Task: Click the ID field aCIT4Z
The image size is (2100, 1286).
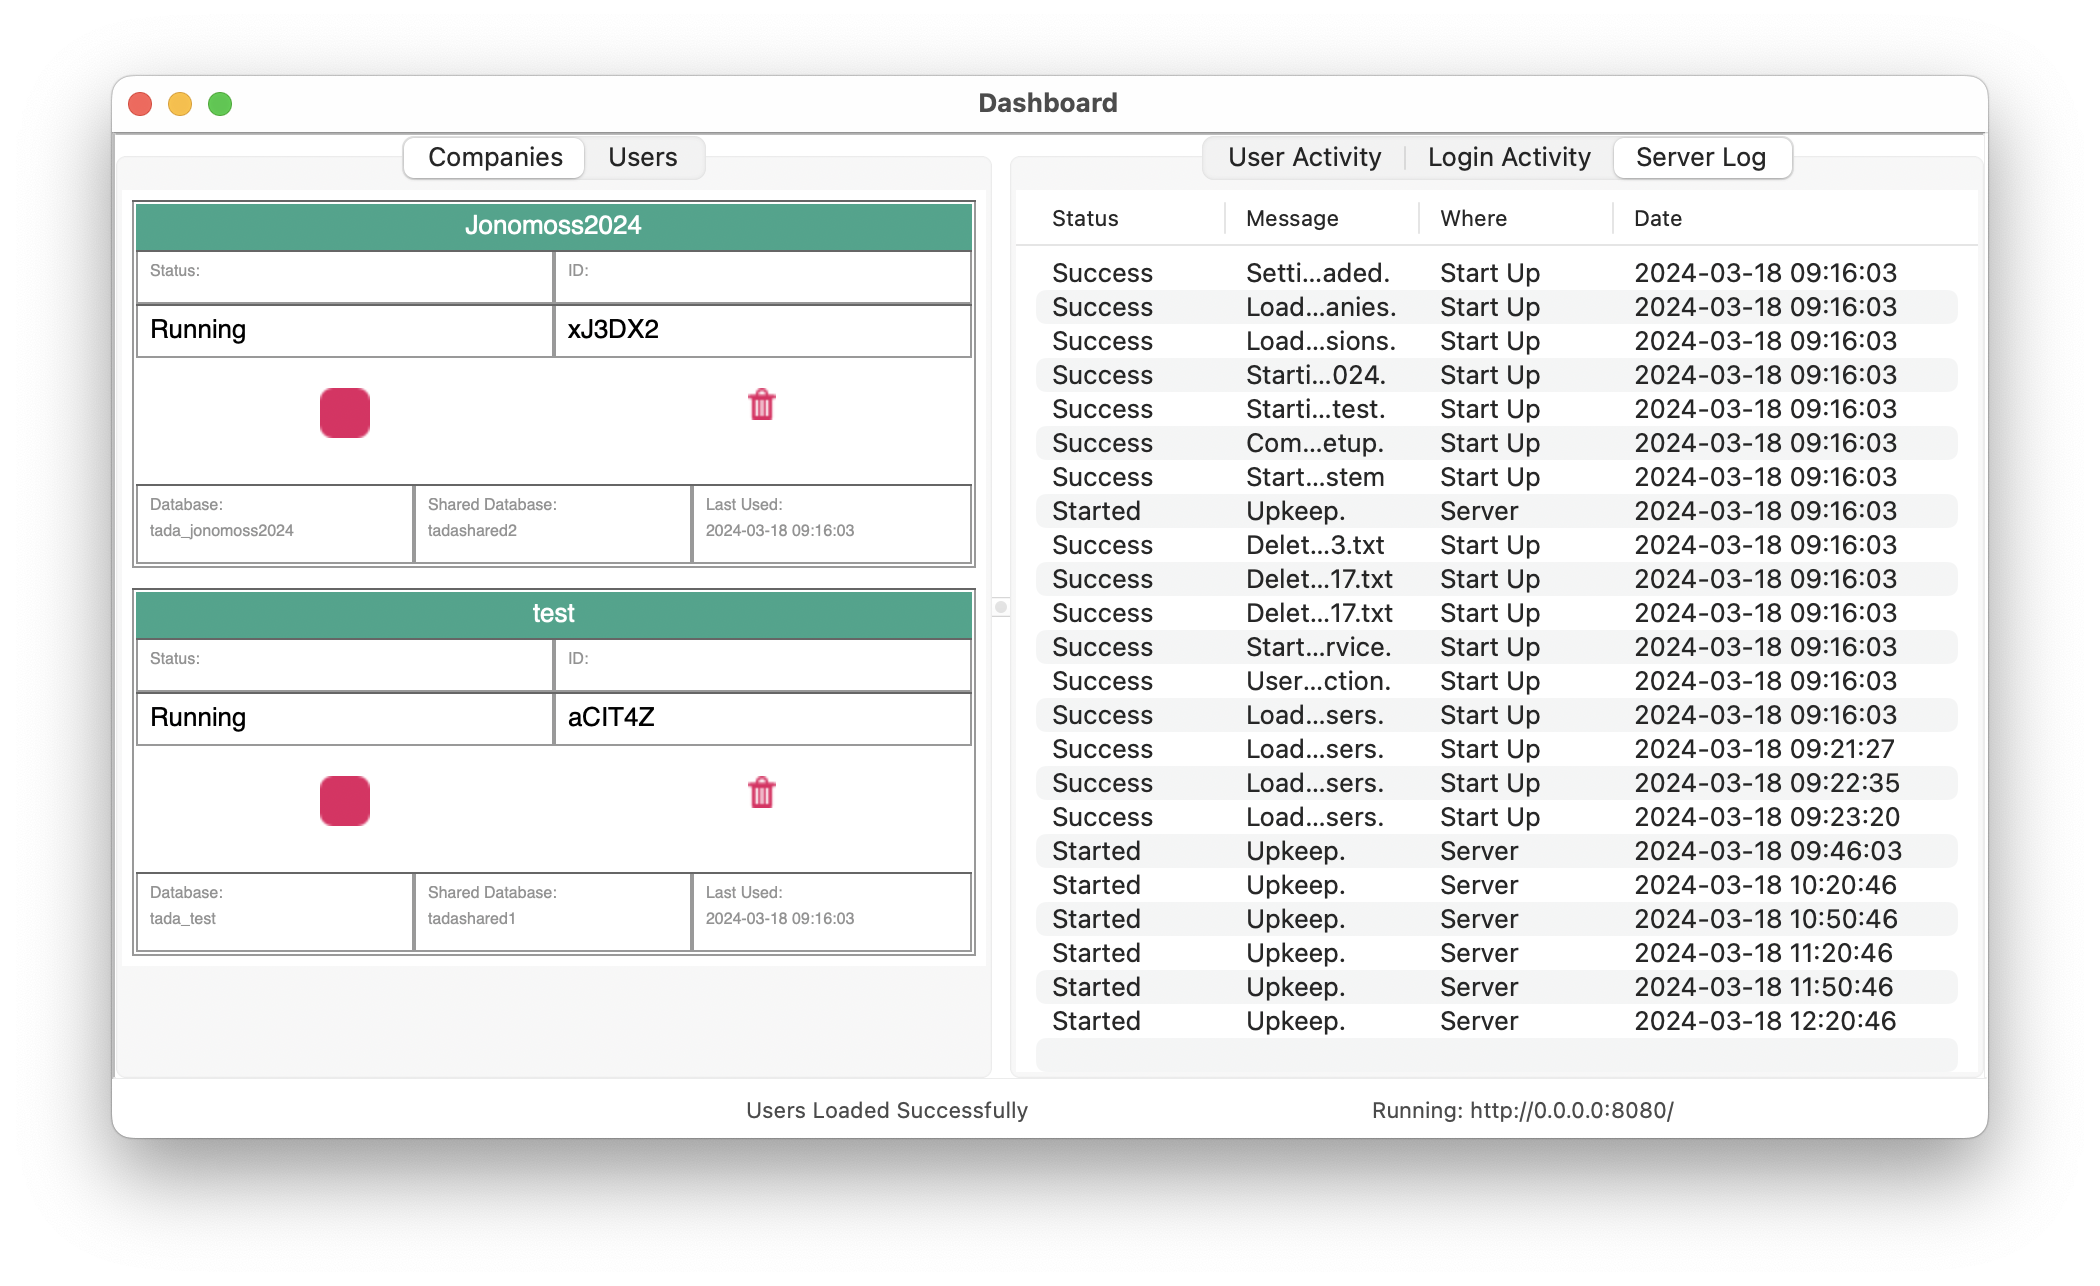Action: click(x=762, y=718)
